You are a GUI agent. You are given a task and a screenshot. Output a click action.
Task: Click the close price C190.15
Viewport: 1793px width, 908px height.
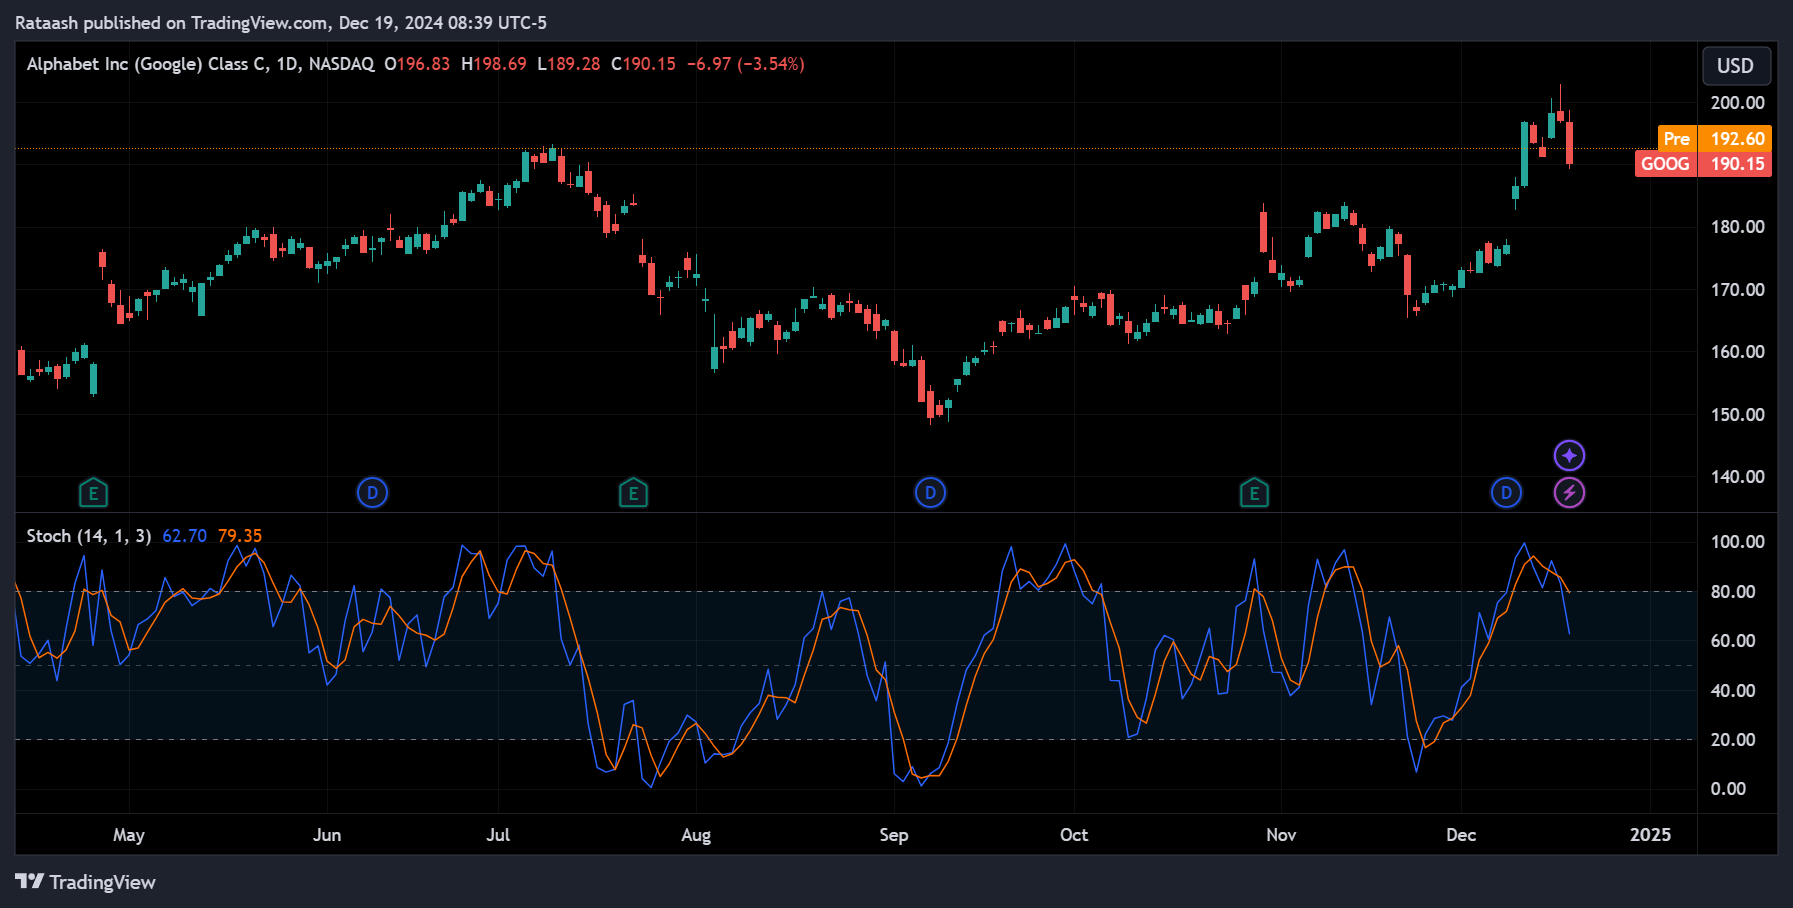tap(643, 64)
